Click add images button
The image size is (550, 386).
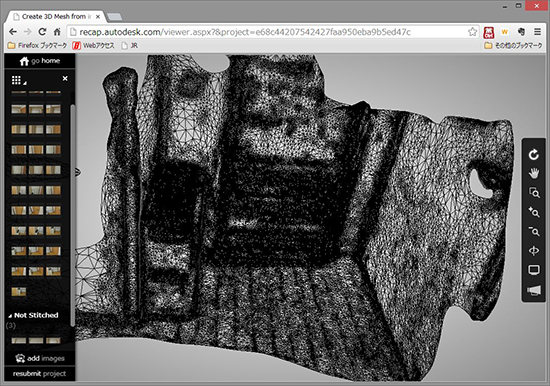(40, 358)
